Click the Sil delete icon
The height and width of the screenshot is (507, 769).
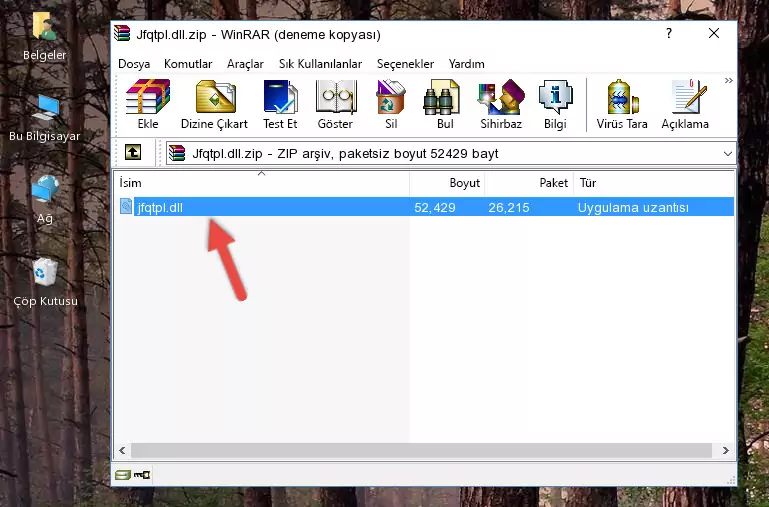391,104
